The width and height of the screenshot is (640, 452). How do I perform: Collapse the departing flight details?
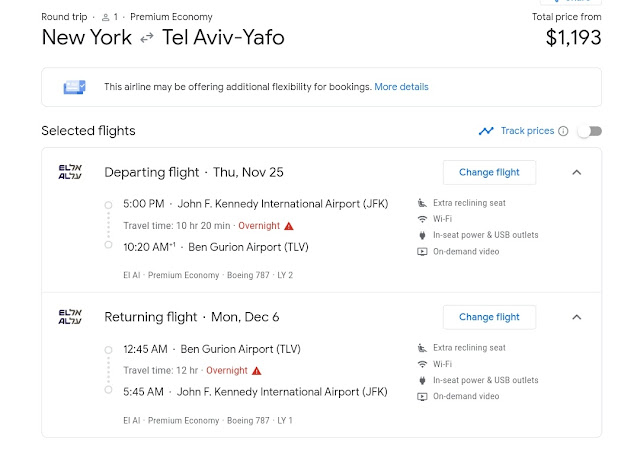(x=576, y=172)
